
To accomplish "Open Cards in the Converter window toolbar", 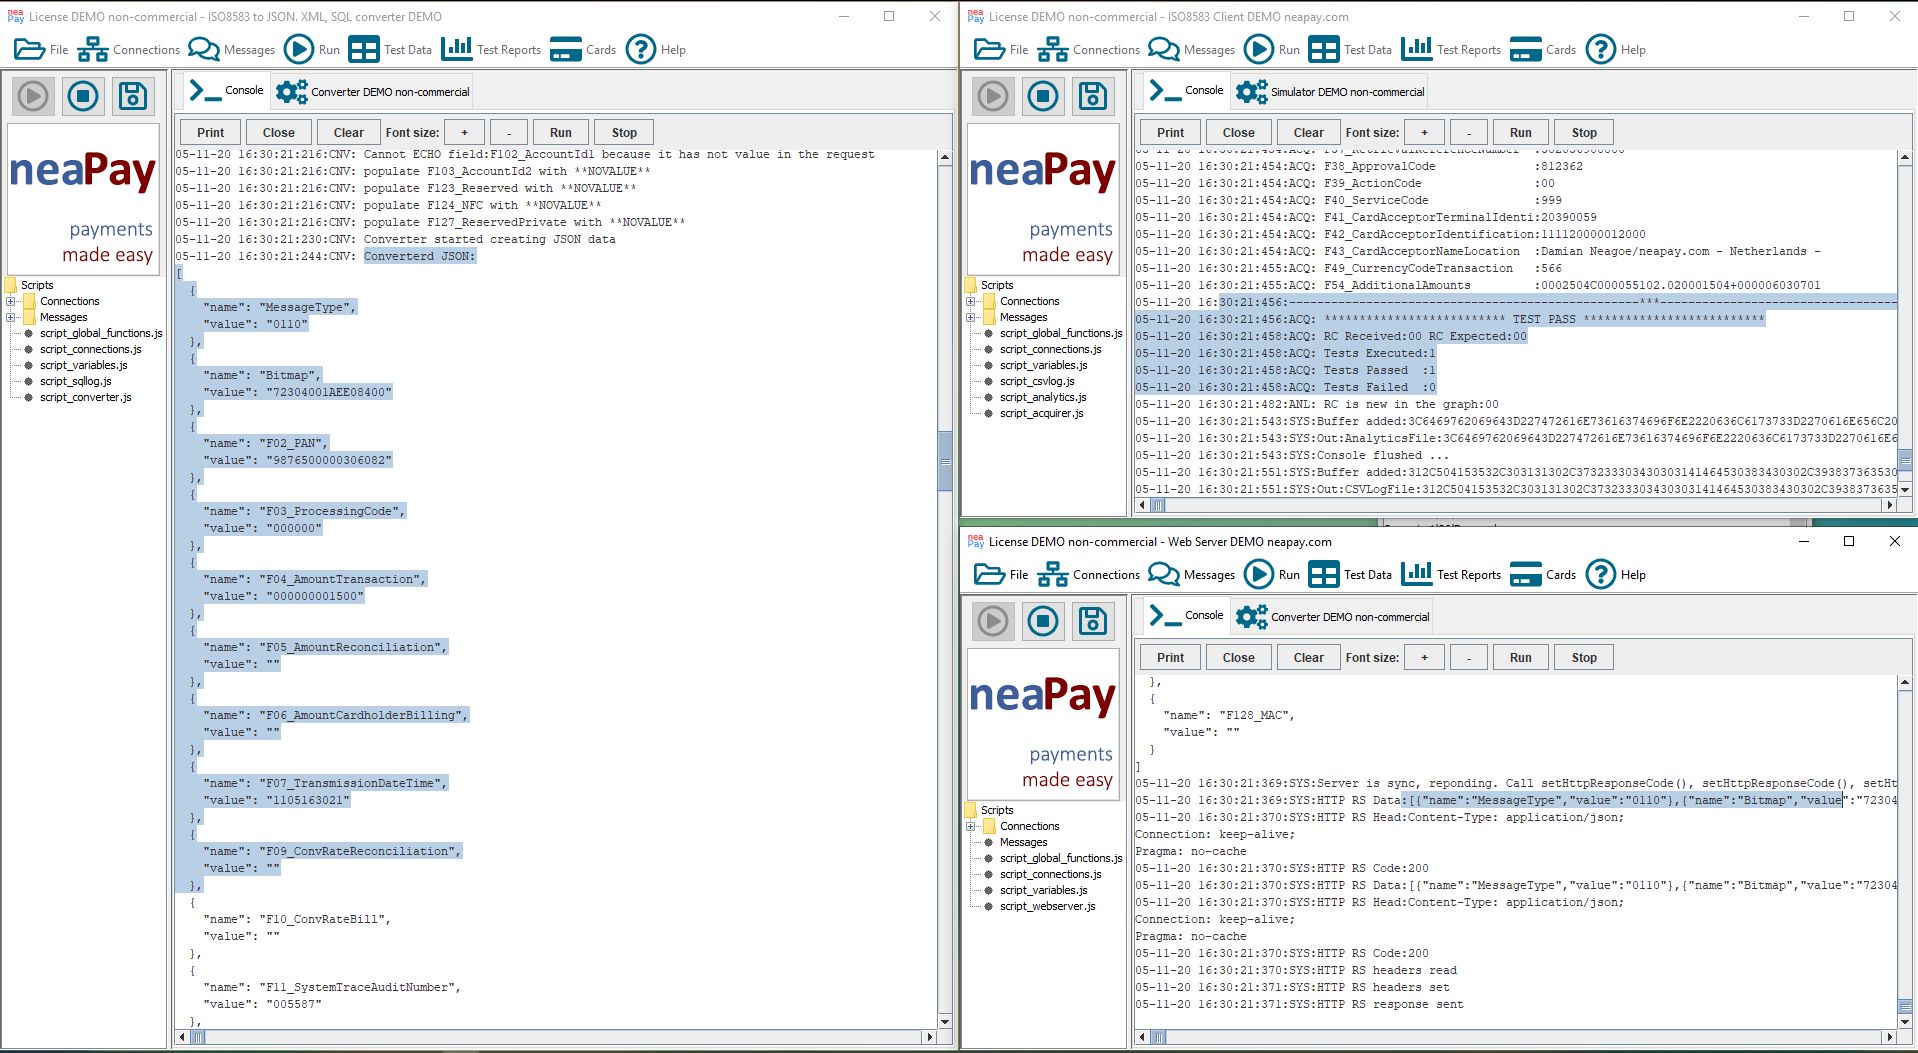I will pyautogui.click(x=583, y=49).
